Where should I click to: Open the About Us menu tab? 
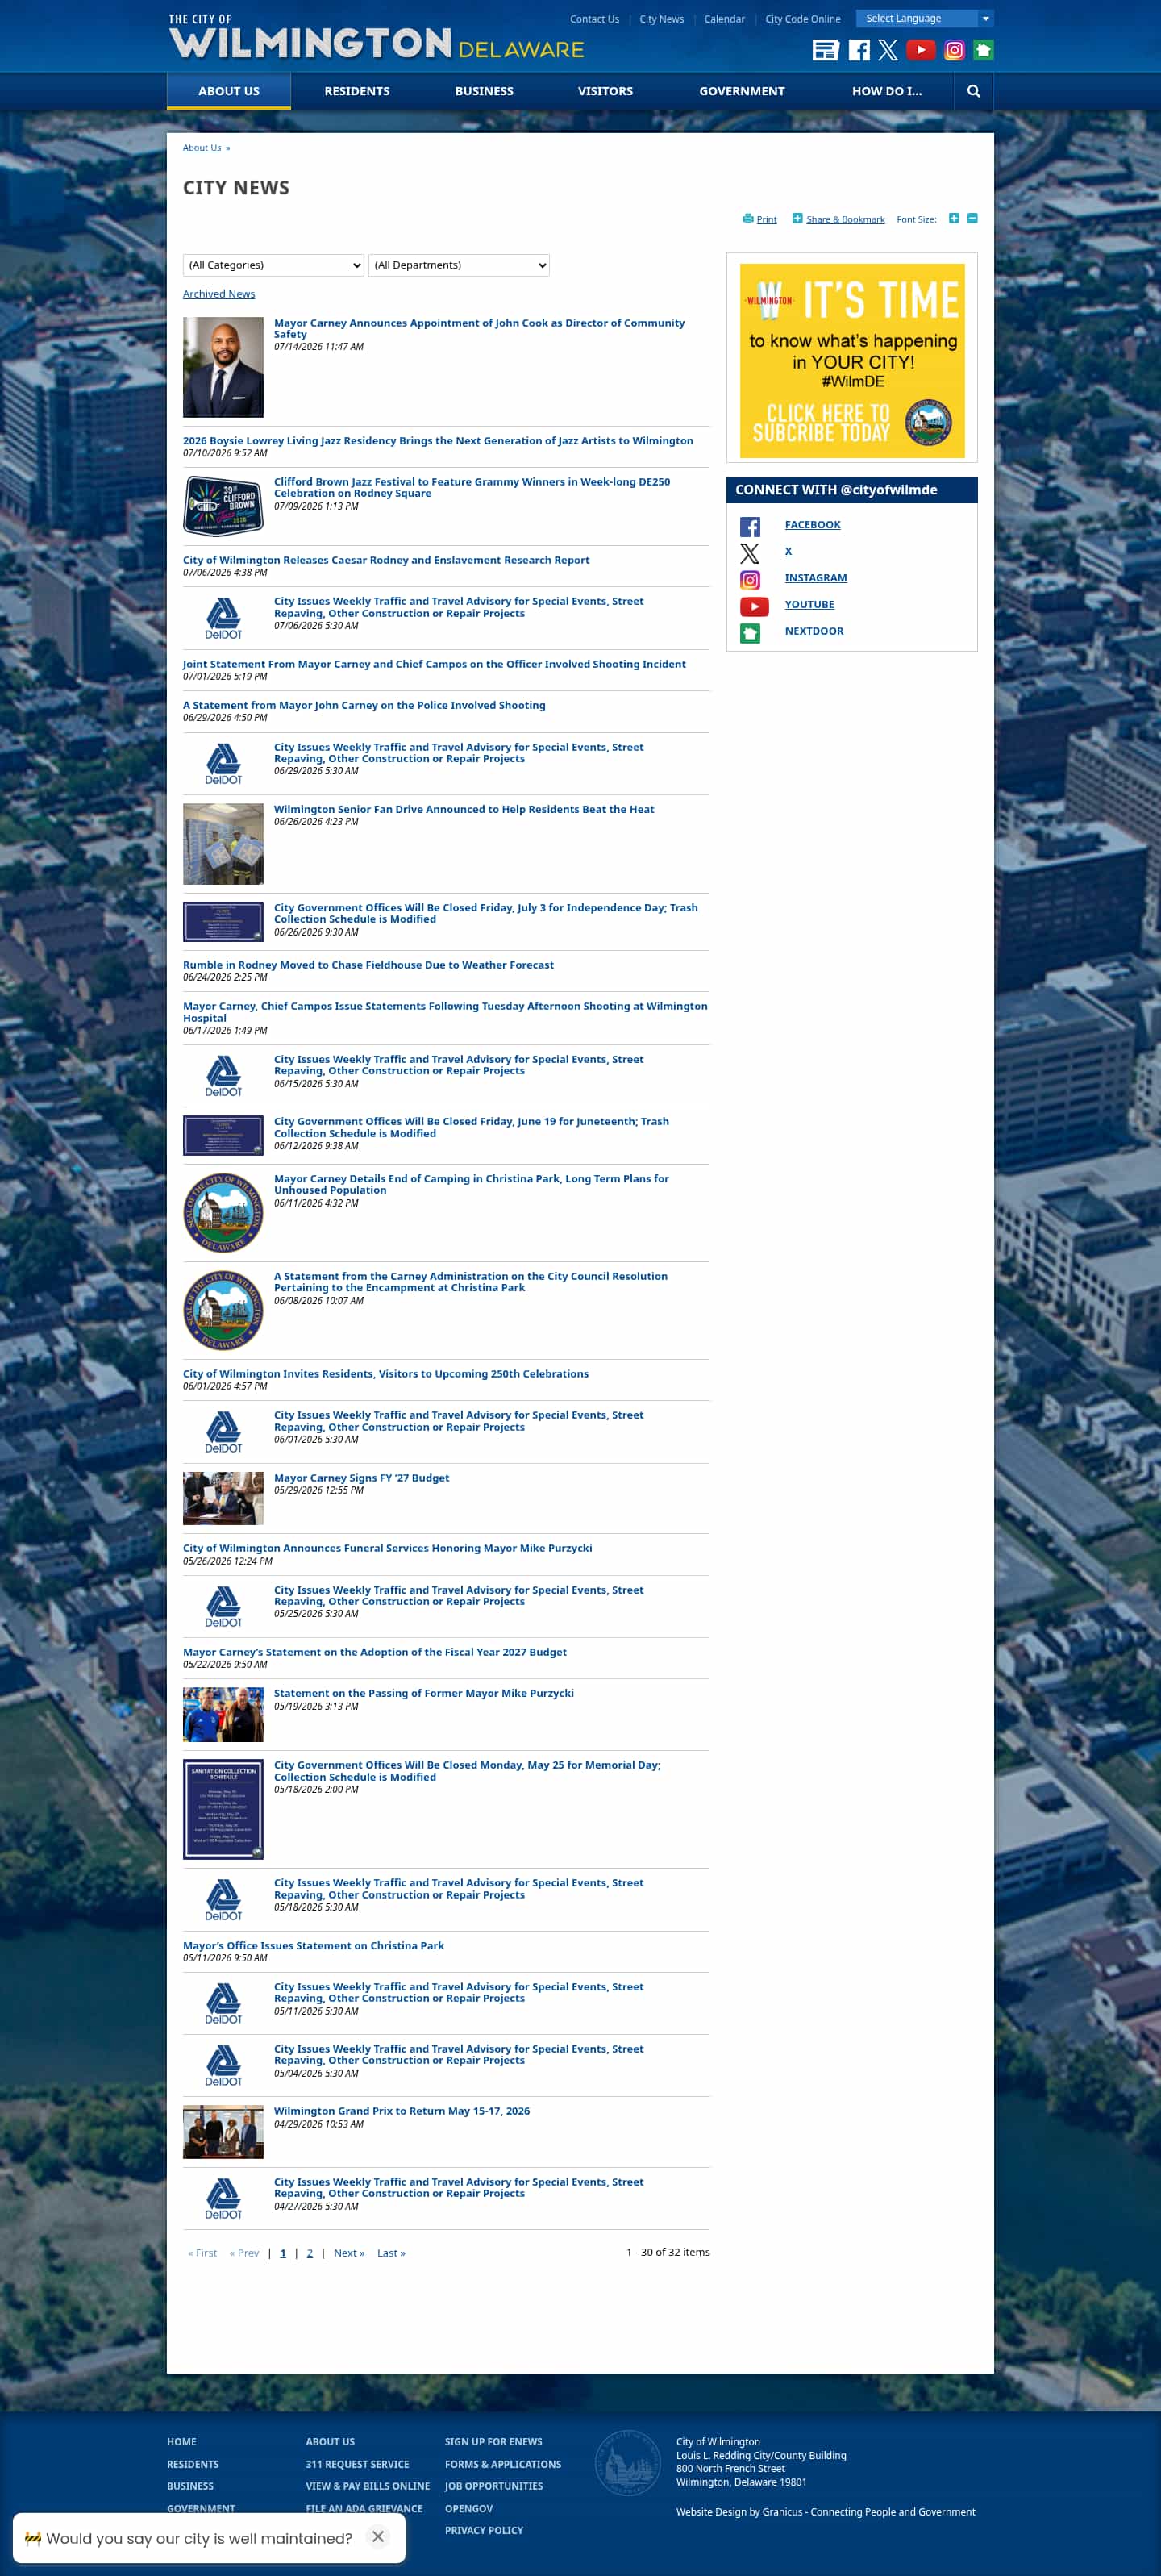(229, 91)
